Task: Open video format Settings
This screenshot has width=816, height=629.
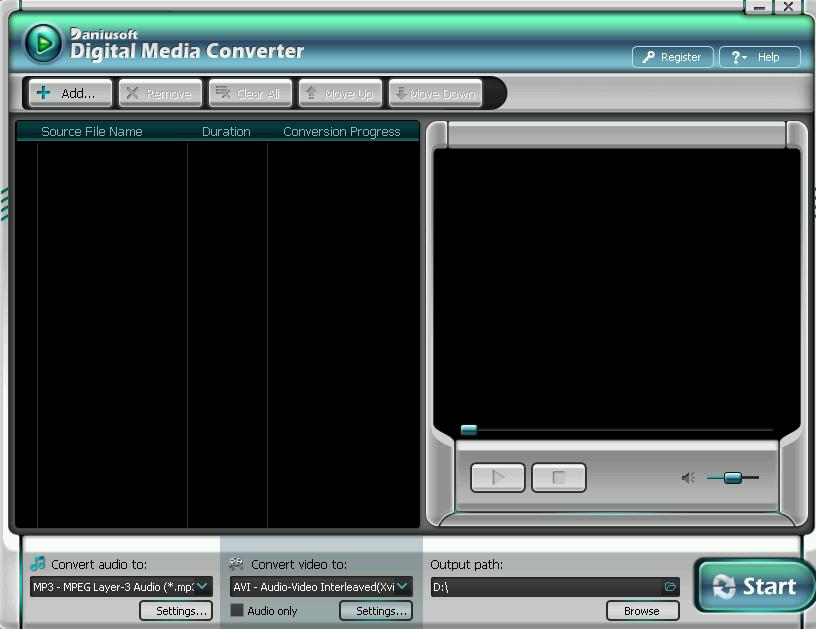Action: point(376,611)
